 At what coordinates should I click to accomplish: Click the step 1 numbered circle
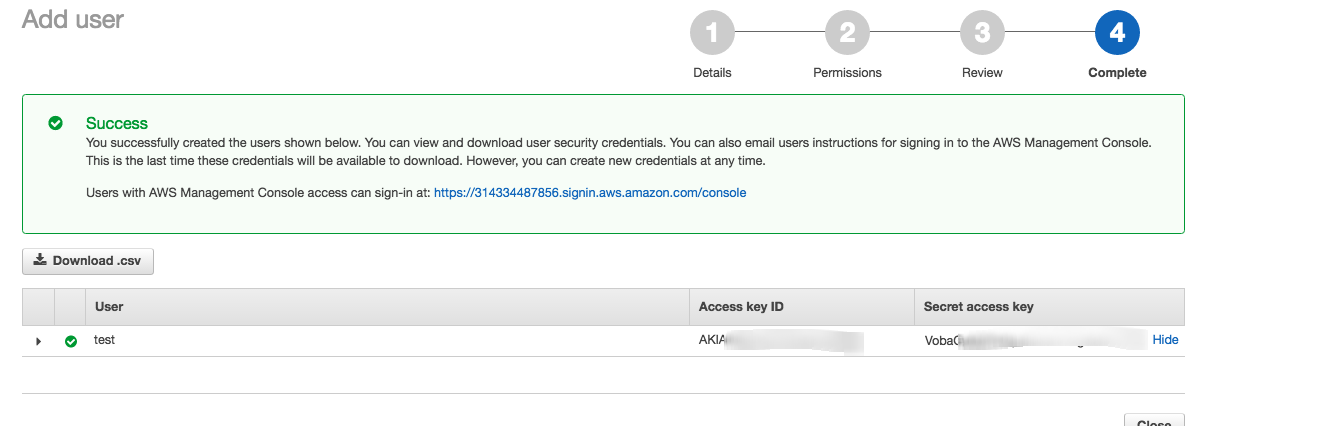[x=712, y=34]
